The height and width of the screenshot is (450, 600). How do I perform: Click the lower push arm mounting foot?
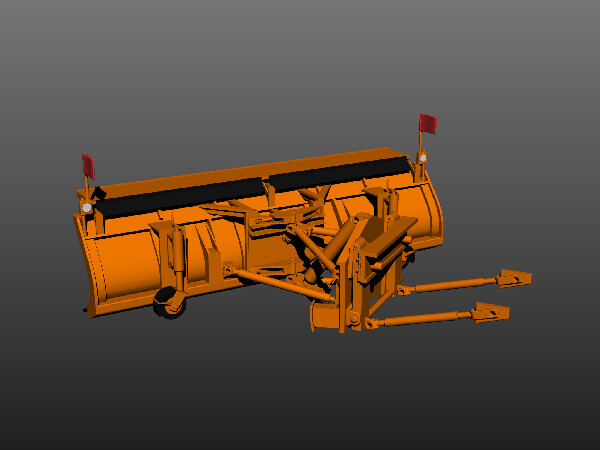(x=491, y=312)
